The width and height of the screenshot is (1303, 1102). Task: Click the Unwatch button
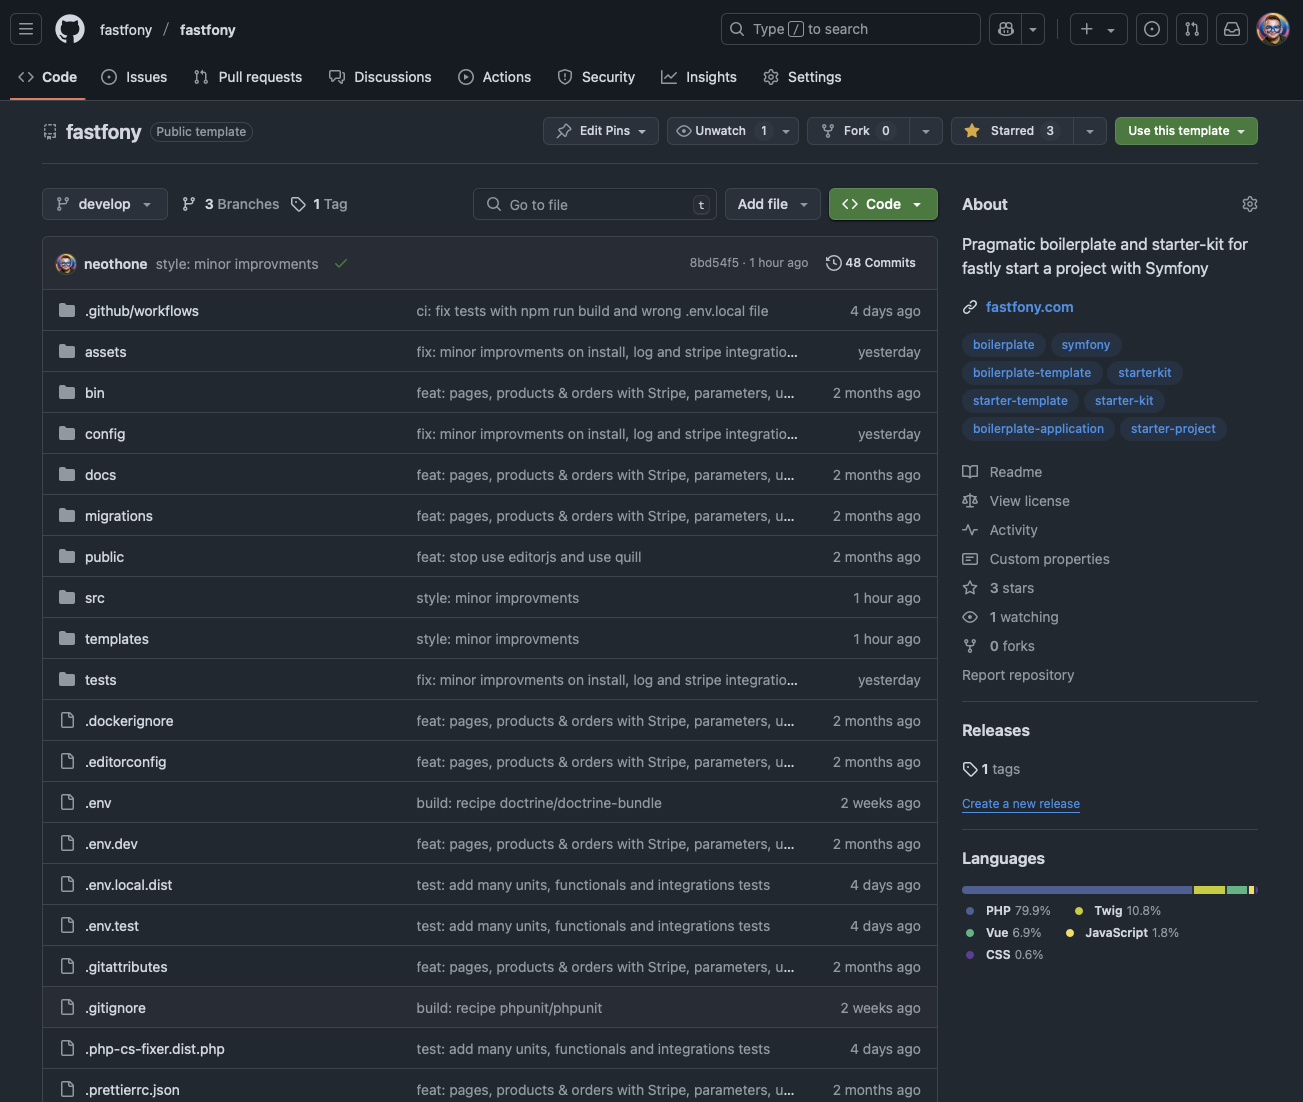(x=721, y=131)
